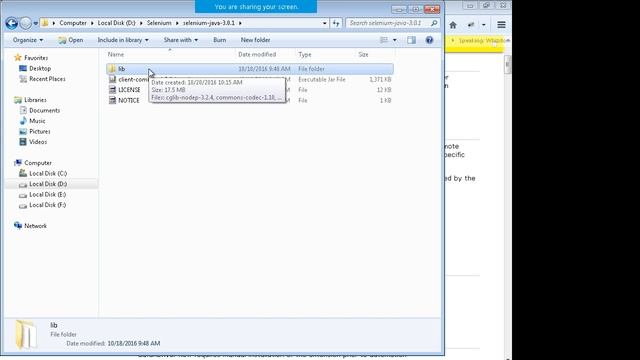This screenshot has height=360, width=640.
Task: Go back with the Explorer Back arrow
Action: [x=11, y=23]
